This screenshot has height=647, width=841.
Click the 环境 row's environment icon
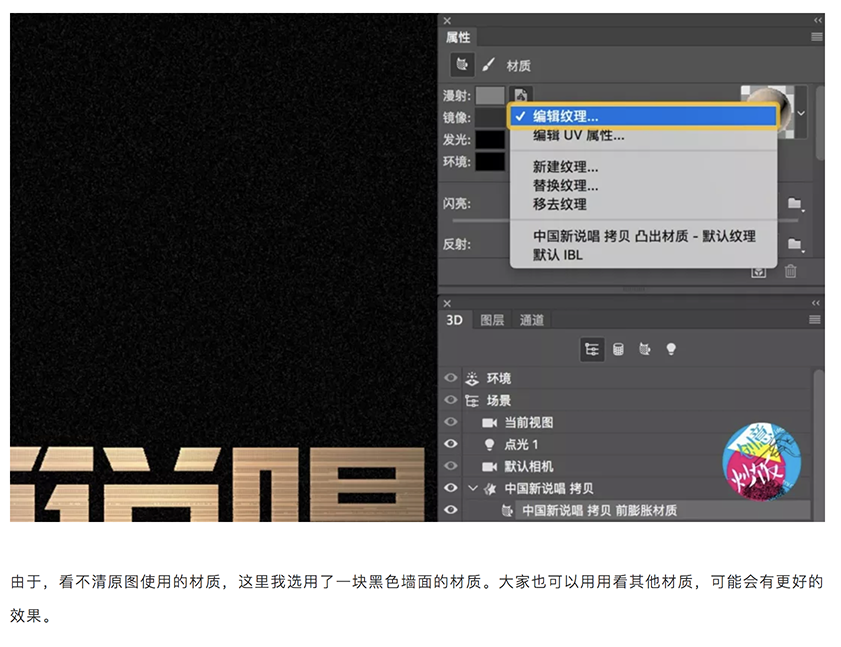[x=472, y=378]
